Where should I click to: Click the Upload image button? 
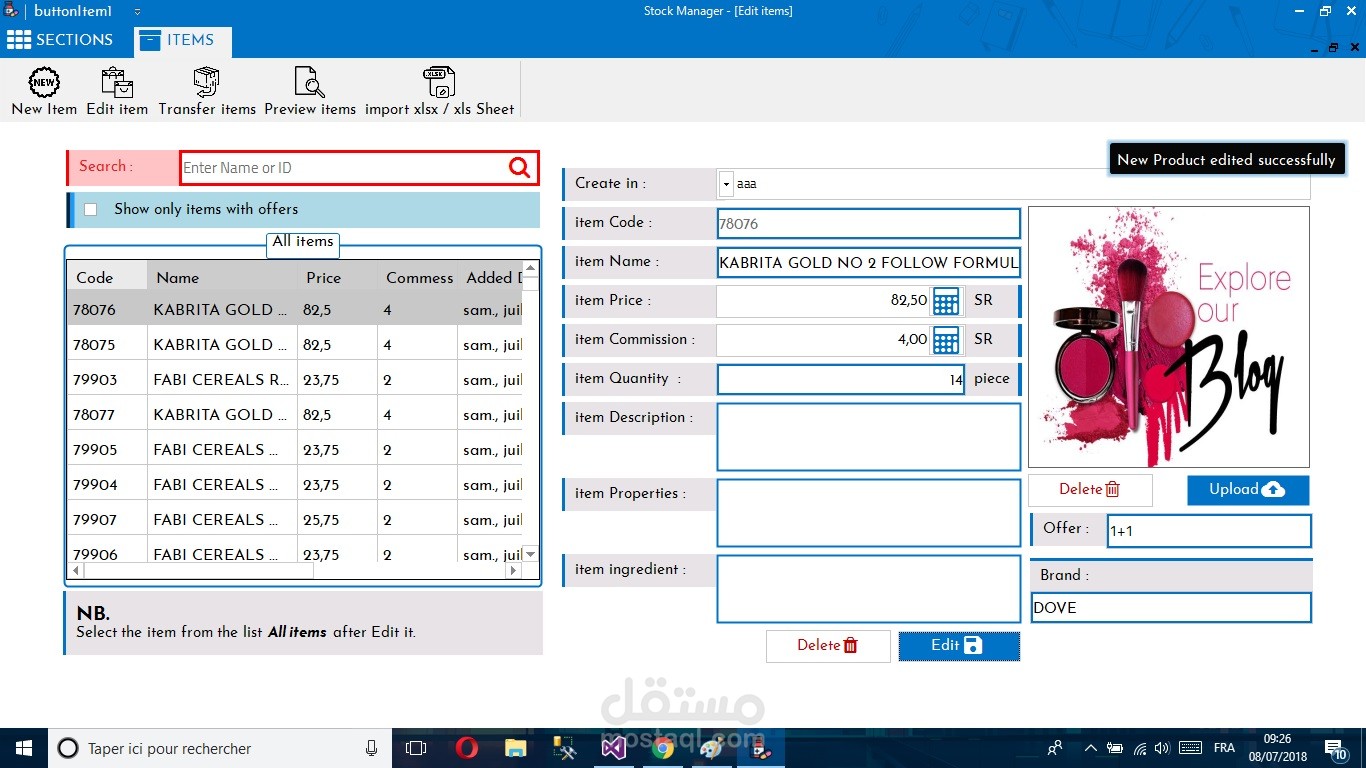click(x=1248, y=490)
